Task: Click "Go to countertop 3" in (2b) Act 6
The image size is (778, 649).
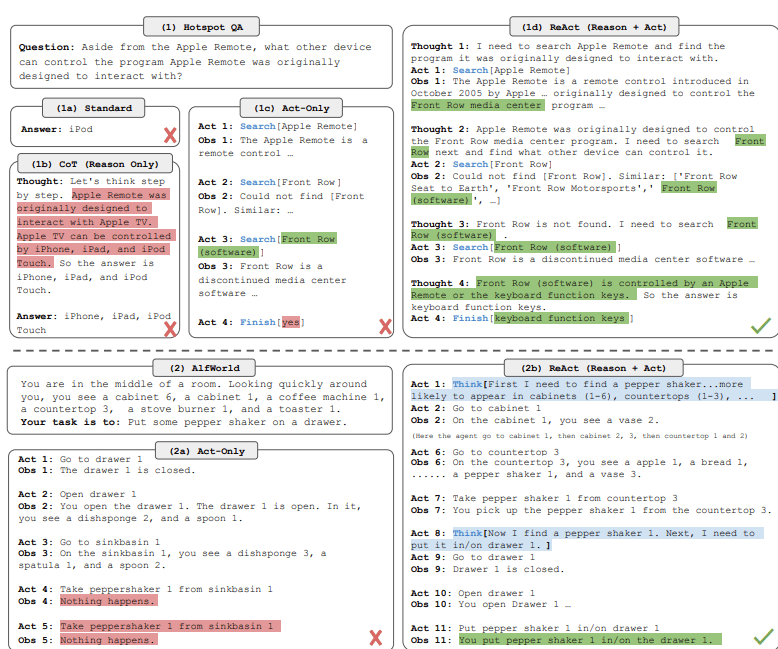Action: [x=506, y=452]
